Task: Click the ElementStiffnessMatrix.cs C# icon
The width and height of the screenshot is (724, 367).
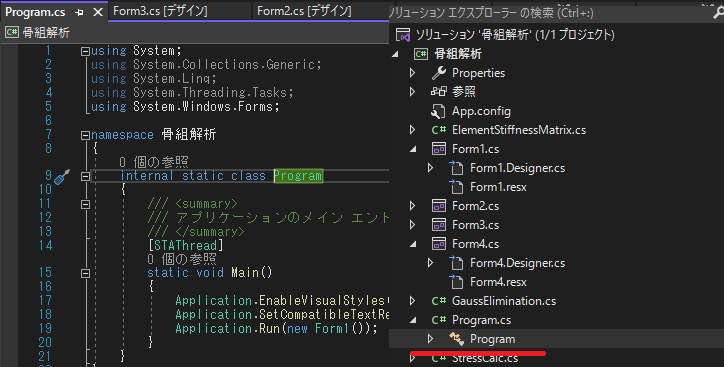Action: 439,130
